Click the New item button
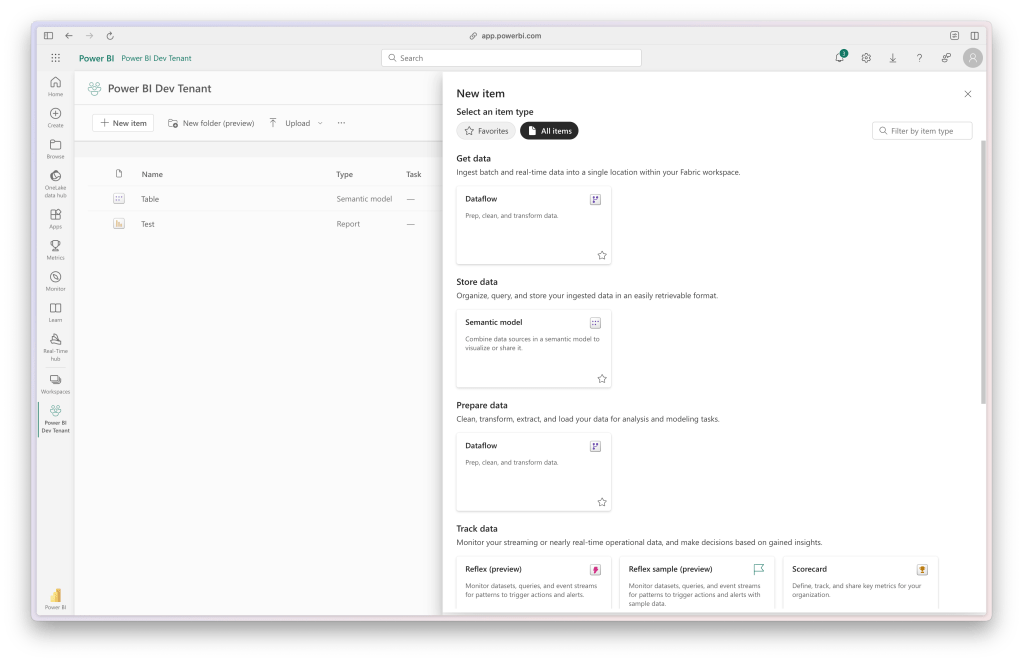Viewport: 1023px width, 662px height. tap(123, 123)
